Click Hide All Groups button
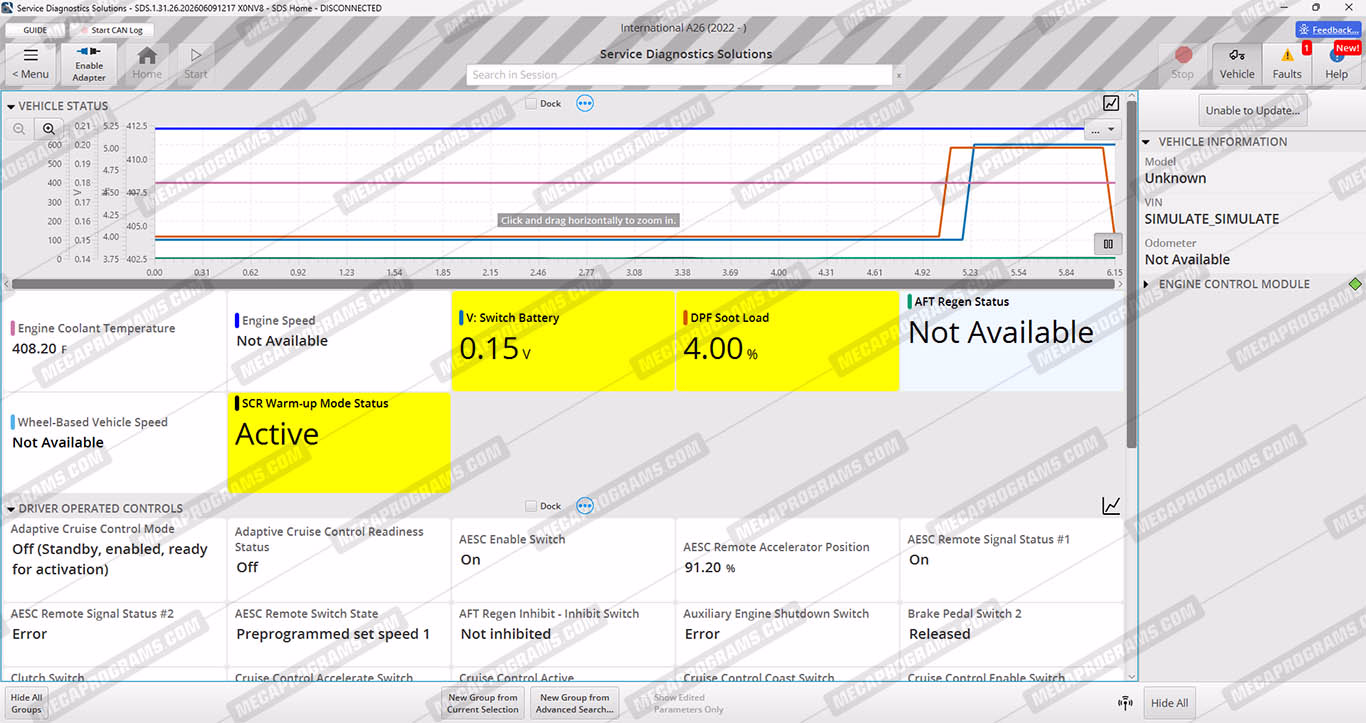1366x723 pixels. point(26,703)
